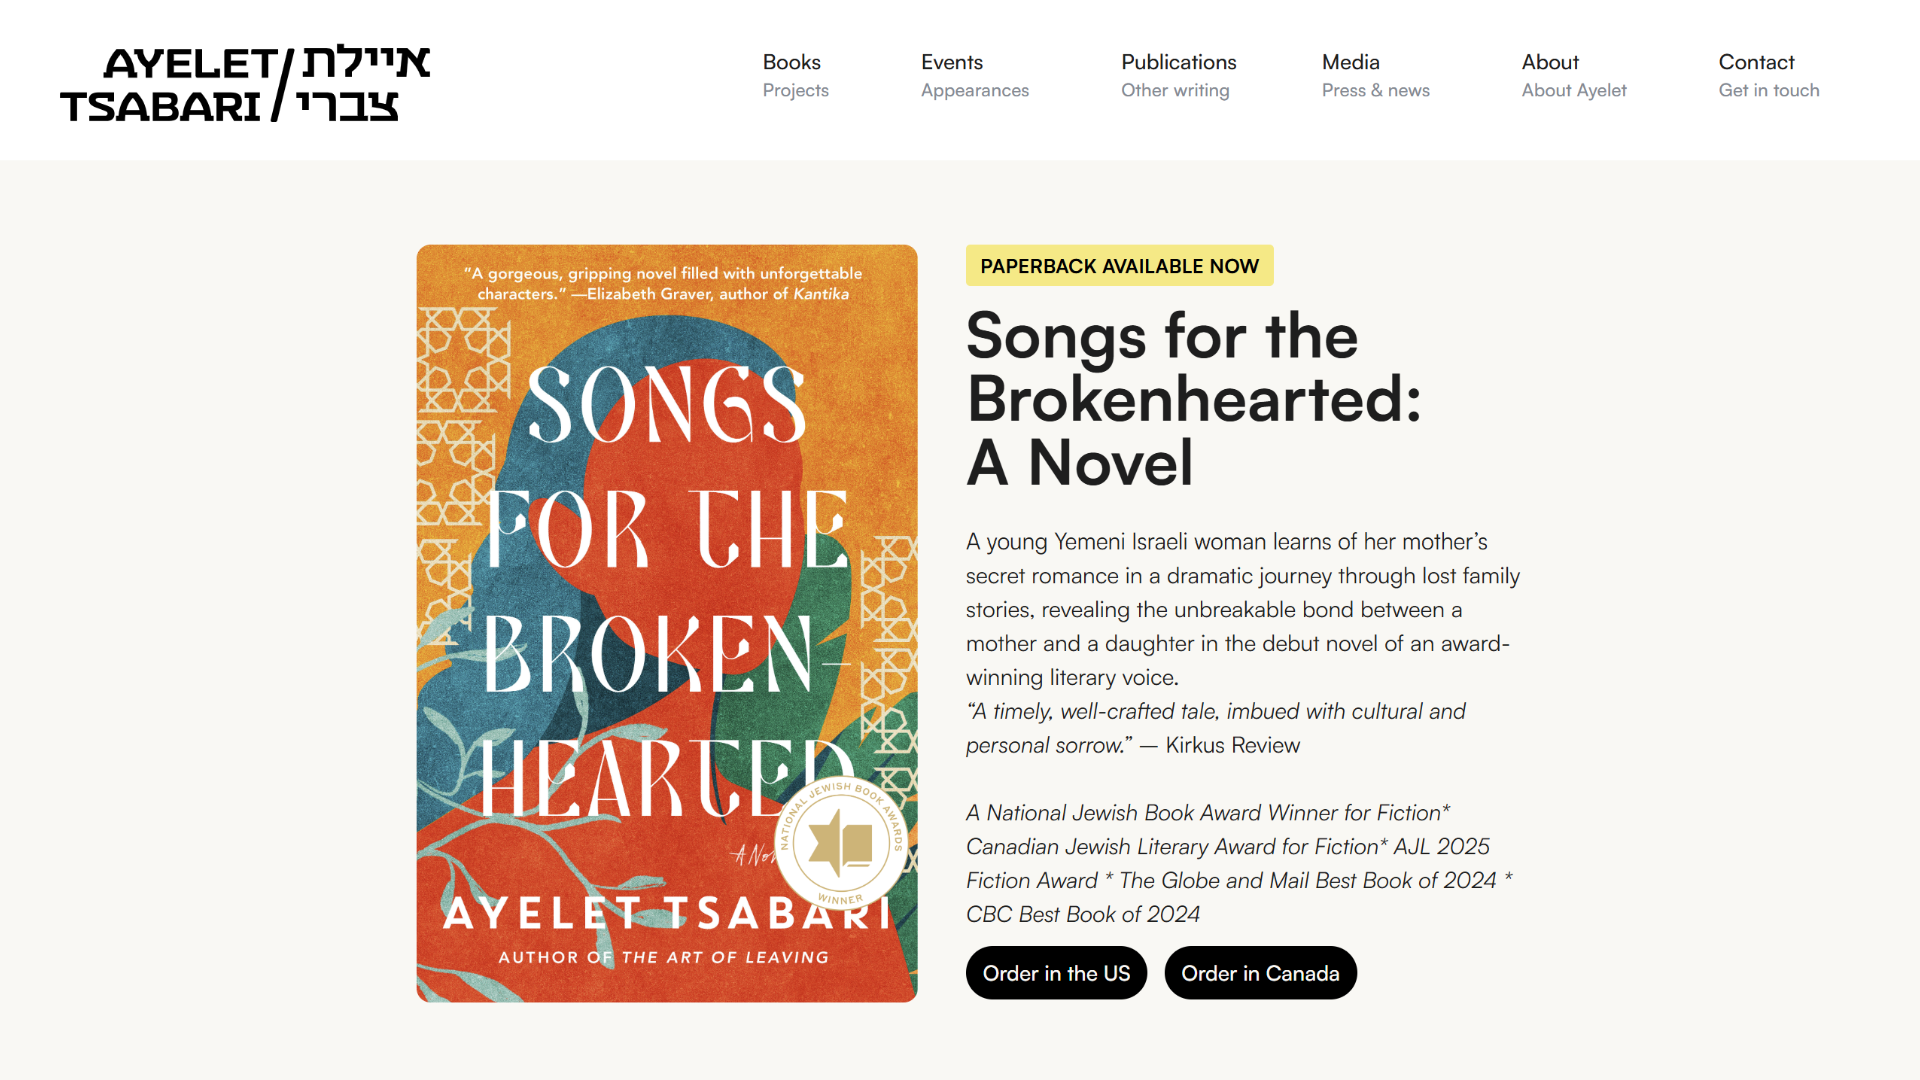Screen dimensions: 1920x1080
Task: Click the Songs for the Brokenhearted page heading
Action: pyautogui.click(x=1192, y=399)
